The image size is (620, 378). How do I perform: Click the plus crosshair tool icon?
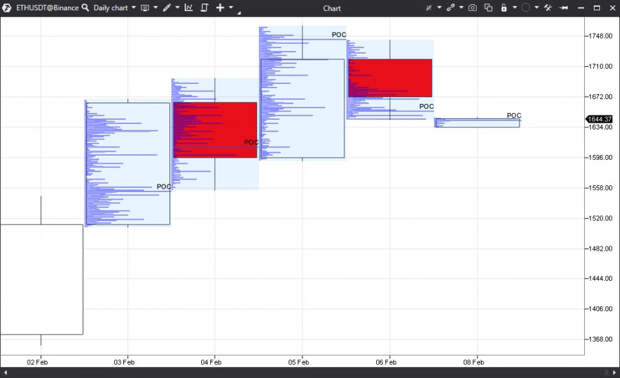click(220, 8)
